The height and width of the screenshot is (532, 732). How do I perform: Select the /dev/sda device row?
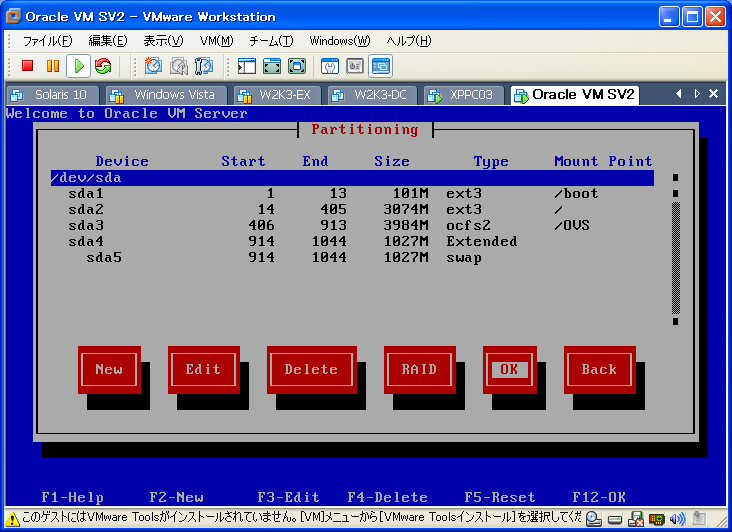click(x=352, y=178)
